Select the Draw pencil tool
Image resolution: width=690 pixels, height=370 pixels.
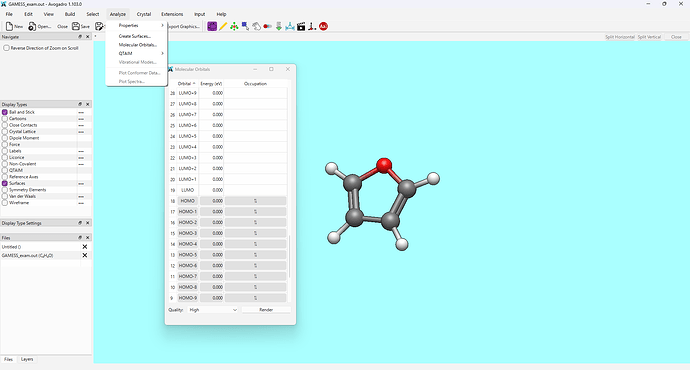(x=223, y=26)
